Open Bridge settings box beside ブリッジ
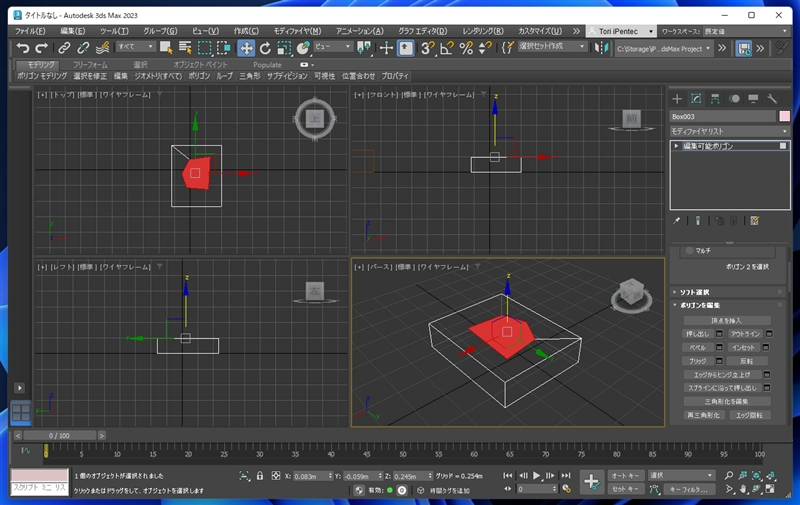The width and height of the screenshot is (800, 505). [719, 361]
